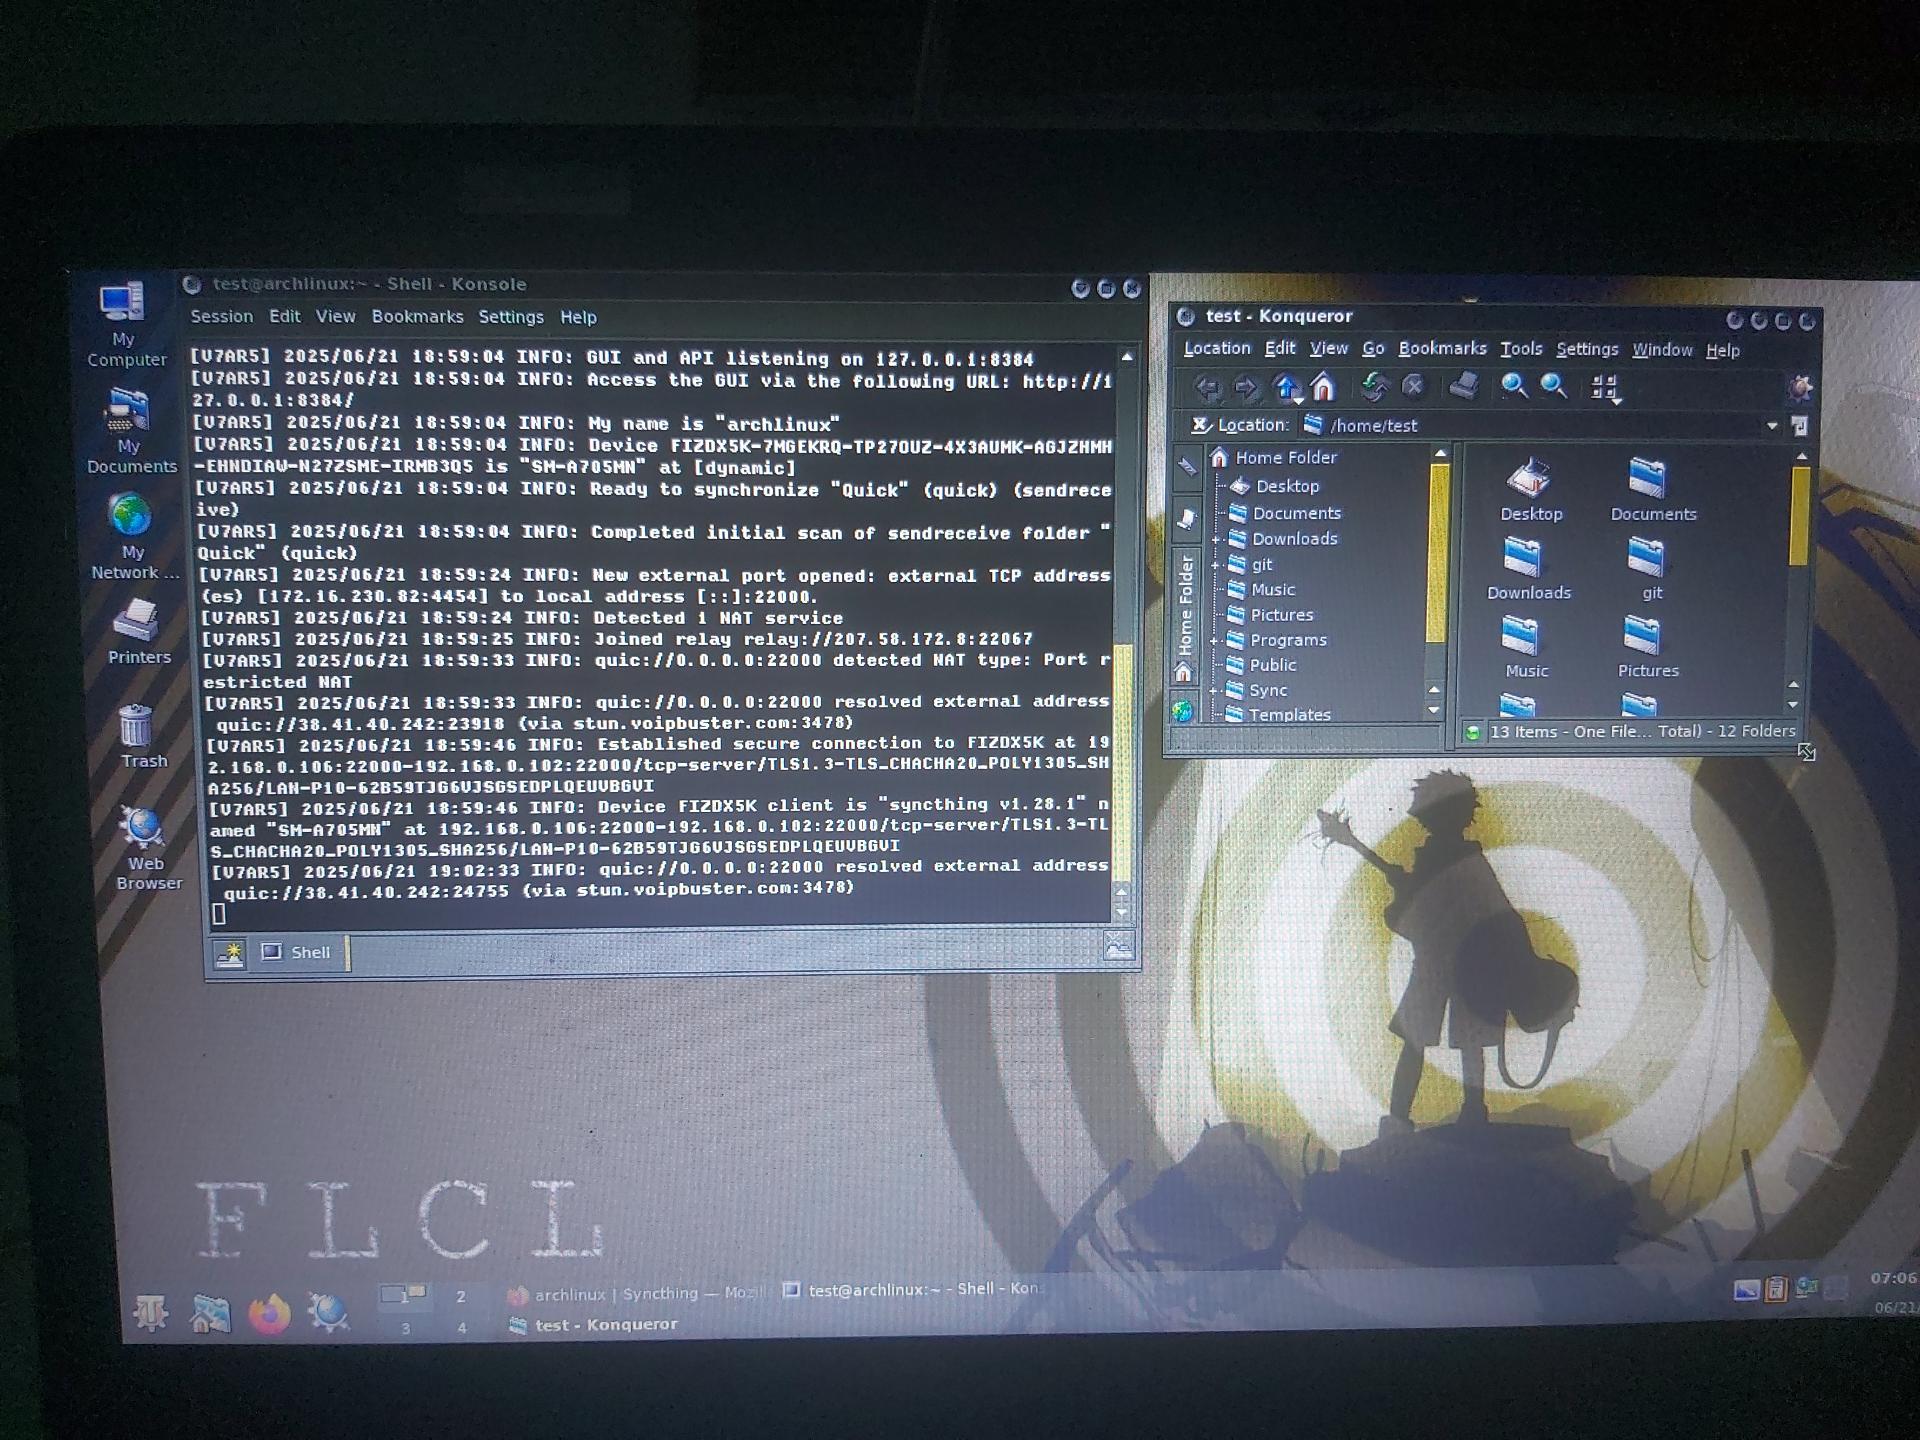
Task: Open Konqueror Location menu
Action: 1217,348
